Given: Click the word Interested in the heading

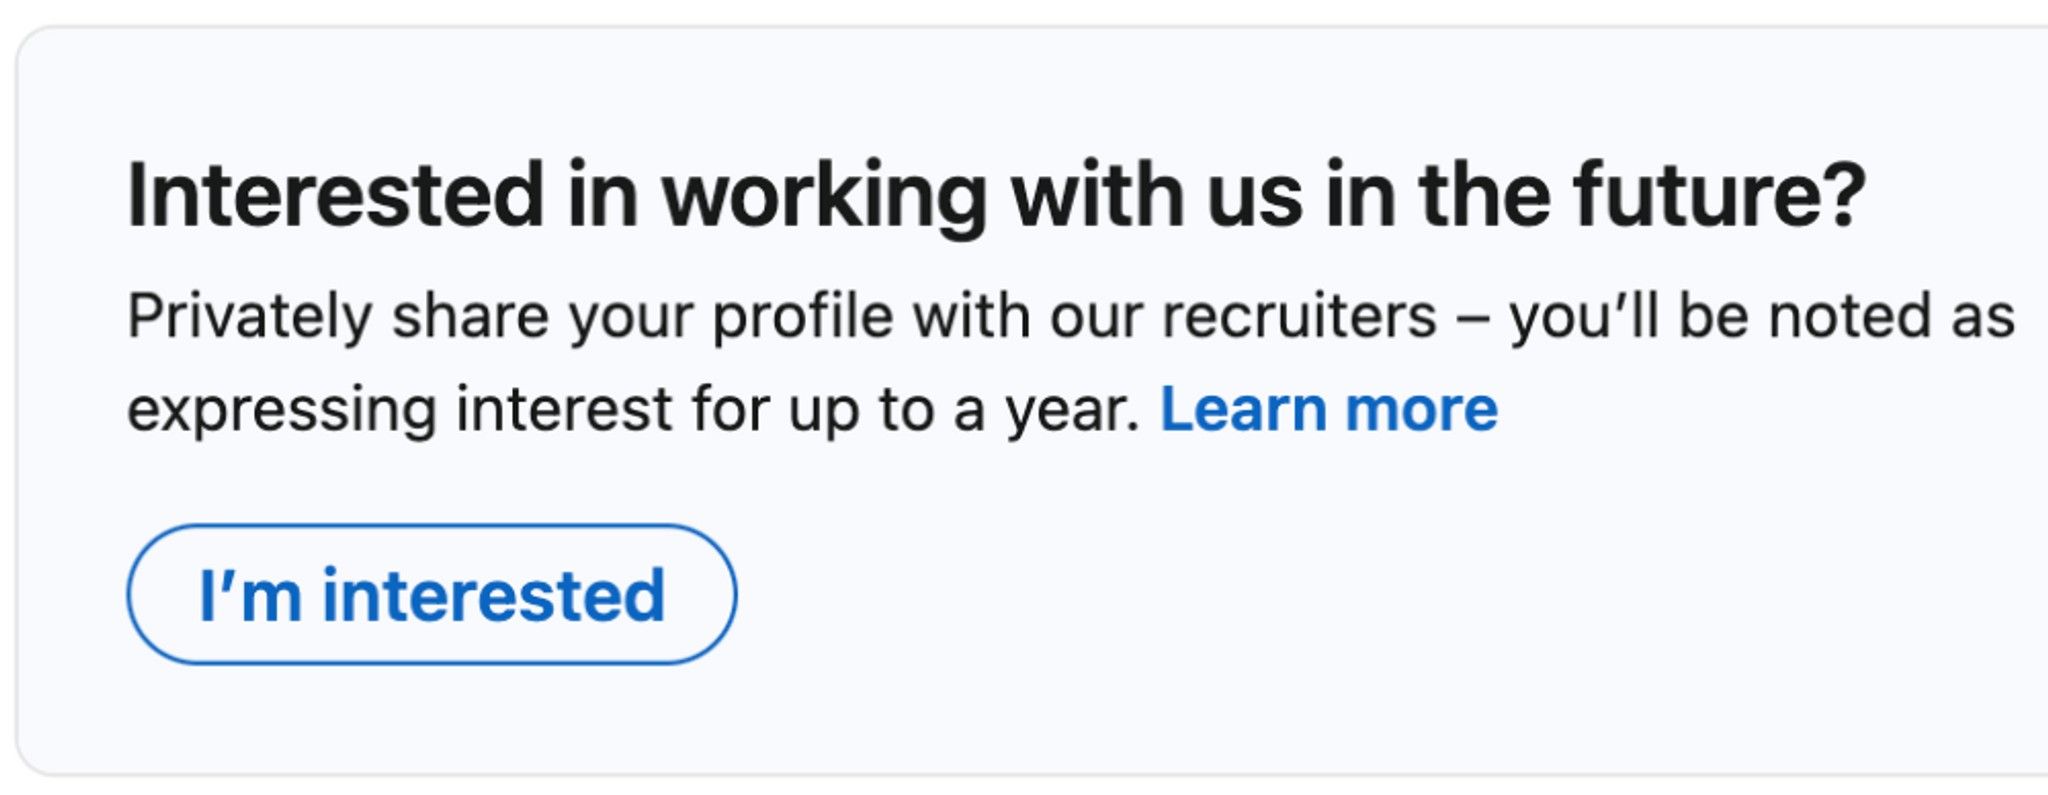Looking at the screenshot, I should coord(335,195).
